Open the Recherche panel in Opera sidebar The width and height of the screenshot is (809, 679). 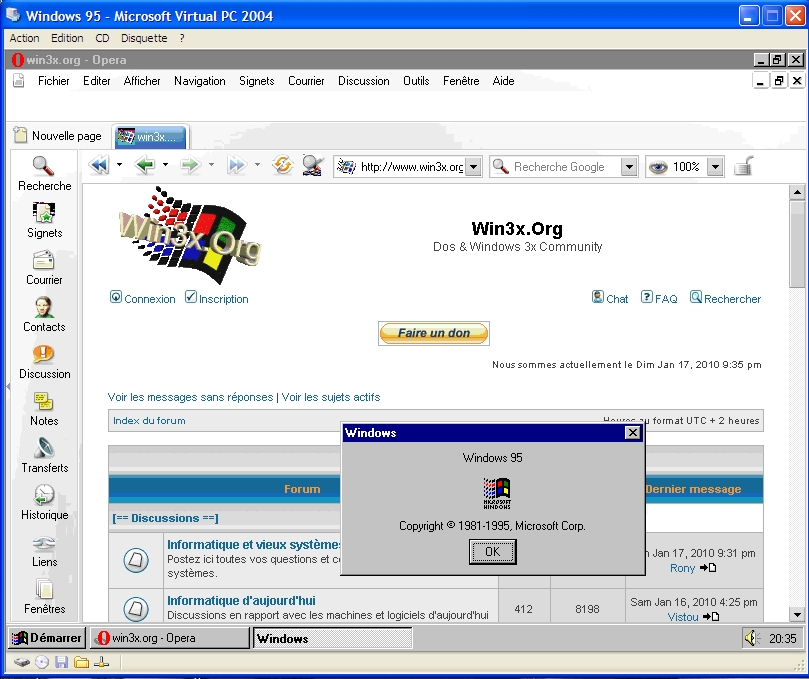[44, 174]
